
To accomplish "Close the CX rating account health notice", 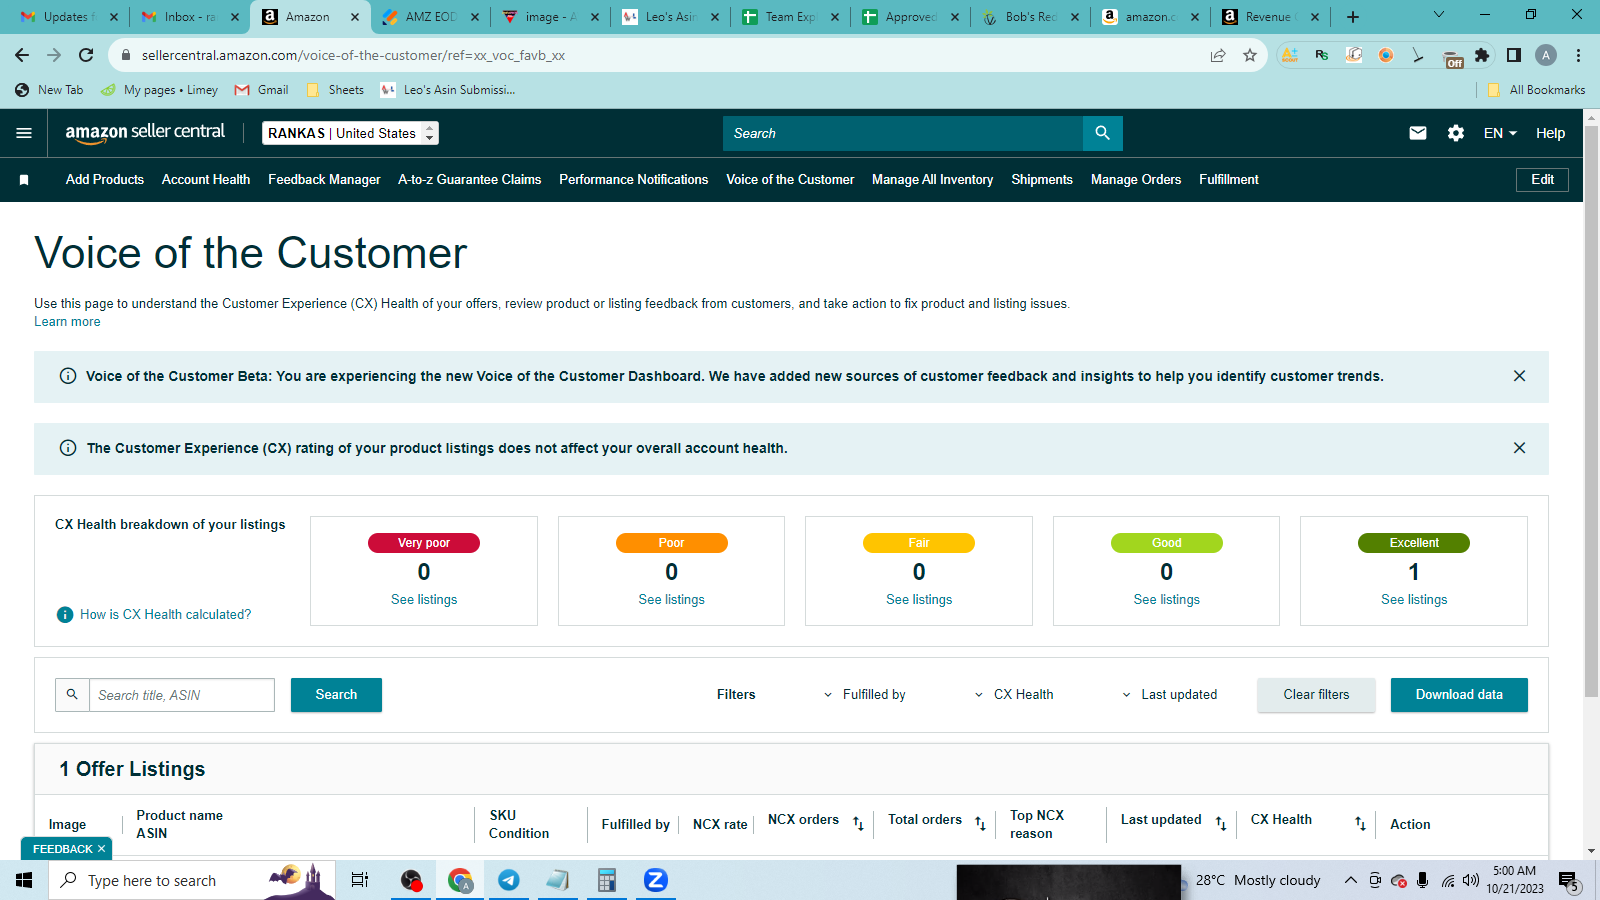I will (x=1519, y=448).
